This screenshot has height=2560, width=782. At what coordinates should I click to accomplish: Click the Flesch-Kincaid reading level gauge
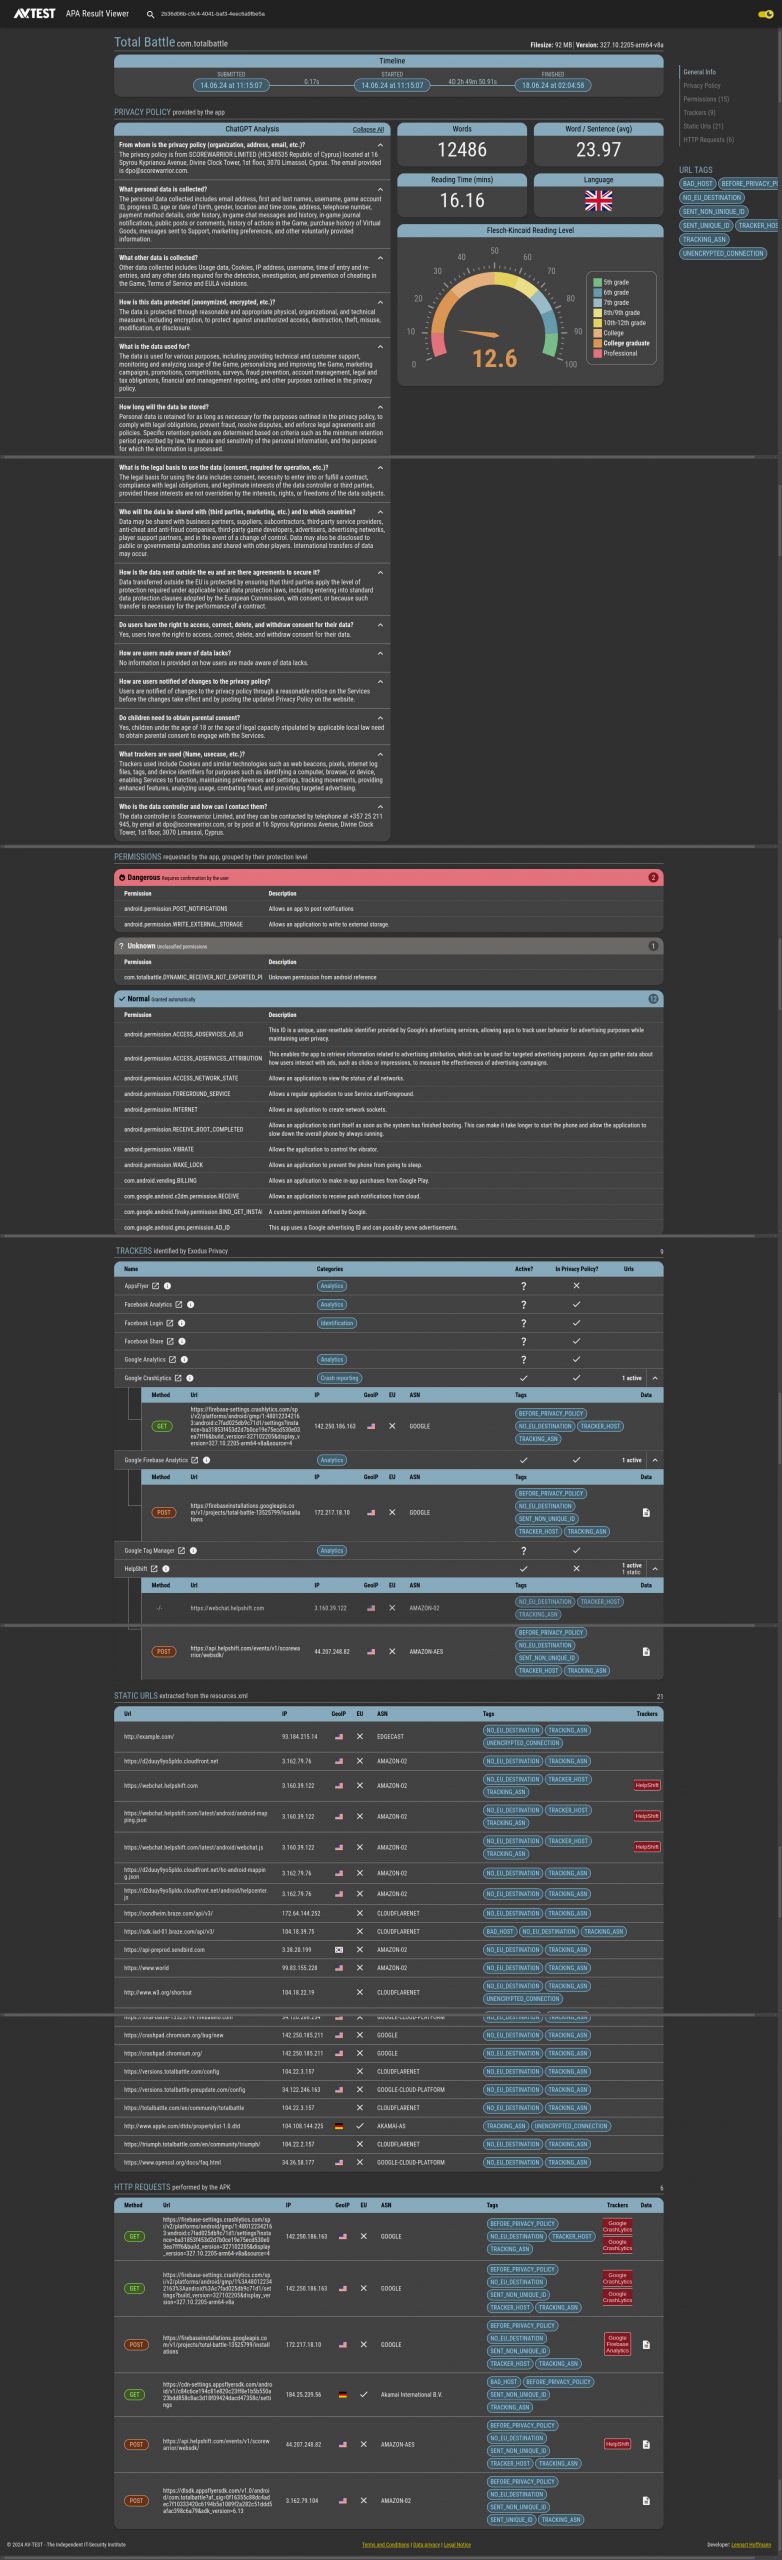pos(495,310)
